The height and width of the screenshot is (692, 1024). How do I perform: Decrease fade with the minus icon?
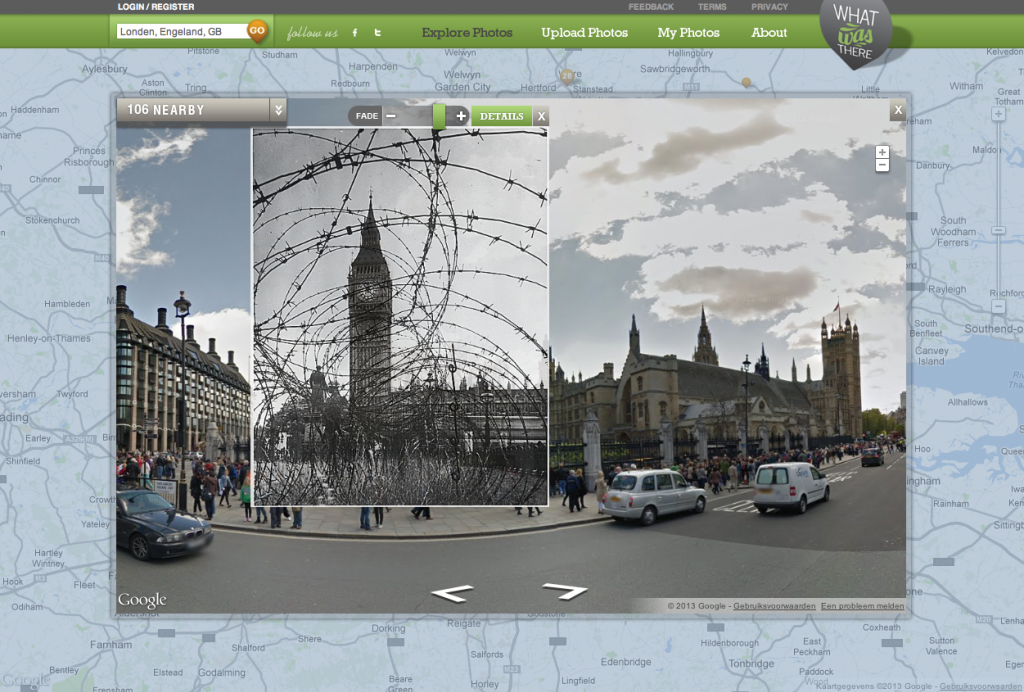(391, 116)
